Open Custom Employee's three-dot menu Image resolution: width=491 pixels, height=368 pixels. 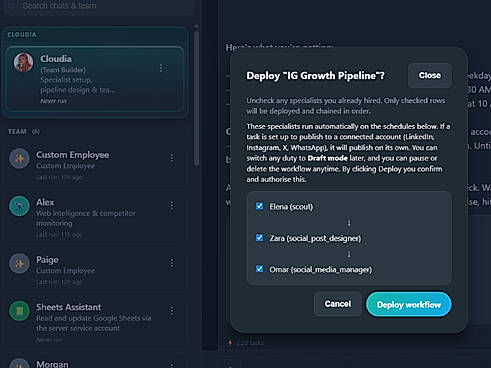pyautogui.click(x=172, y=158)
